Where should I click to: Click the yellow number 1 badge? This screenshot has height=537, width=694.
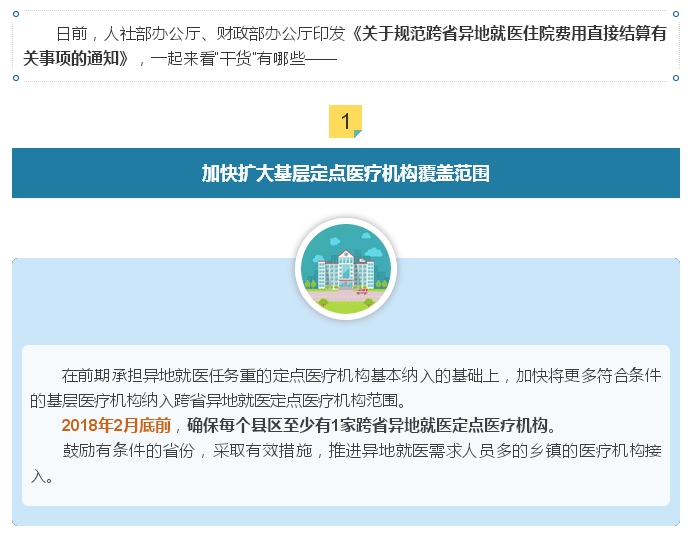coord(345,121)
